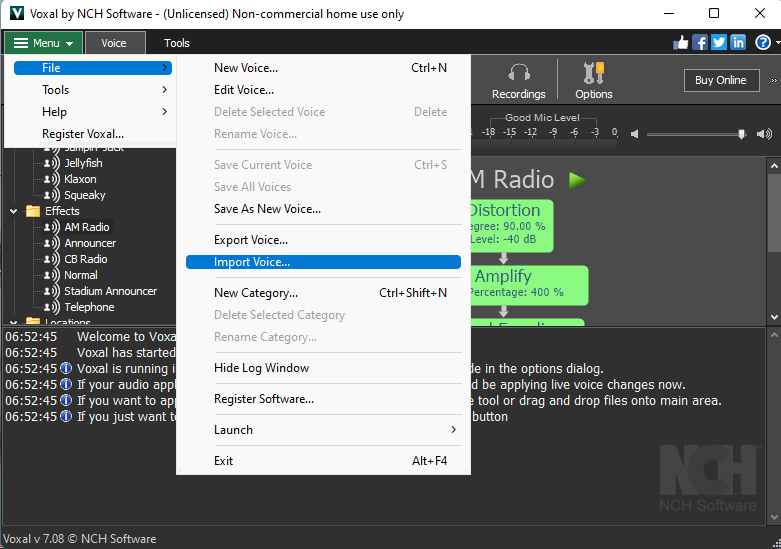Open the Options tools icon
This screenshot has height=549, width=781.
pos(594,73)
